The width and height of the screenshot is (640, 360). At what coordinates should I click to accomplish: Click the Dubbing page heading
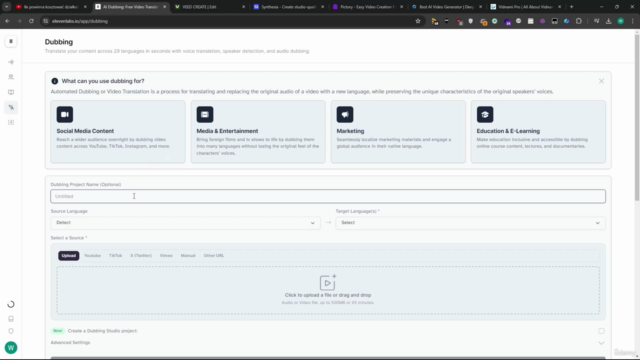pyautogui.click(x=59, y=42)
